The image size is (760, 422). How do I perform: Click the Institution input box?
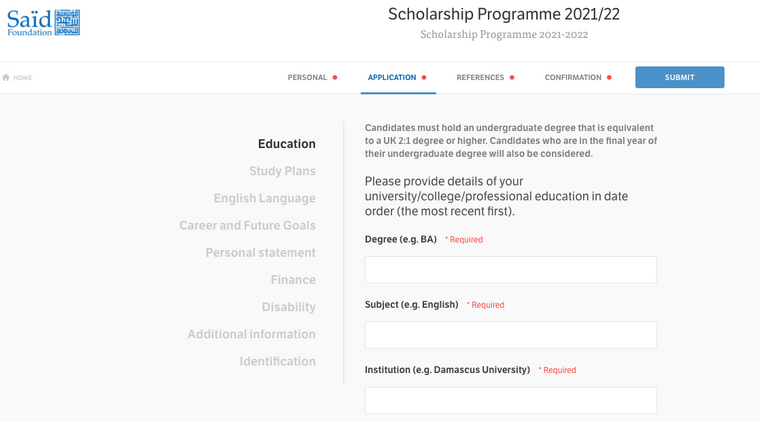point(510,400)
